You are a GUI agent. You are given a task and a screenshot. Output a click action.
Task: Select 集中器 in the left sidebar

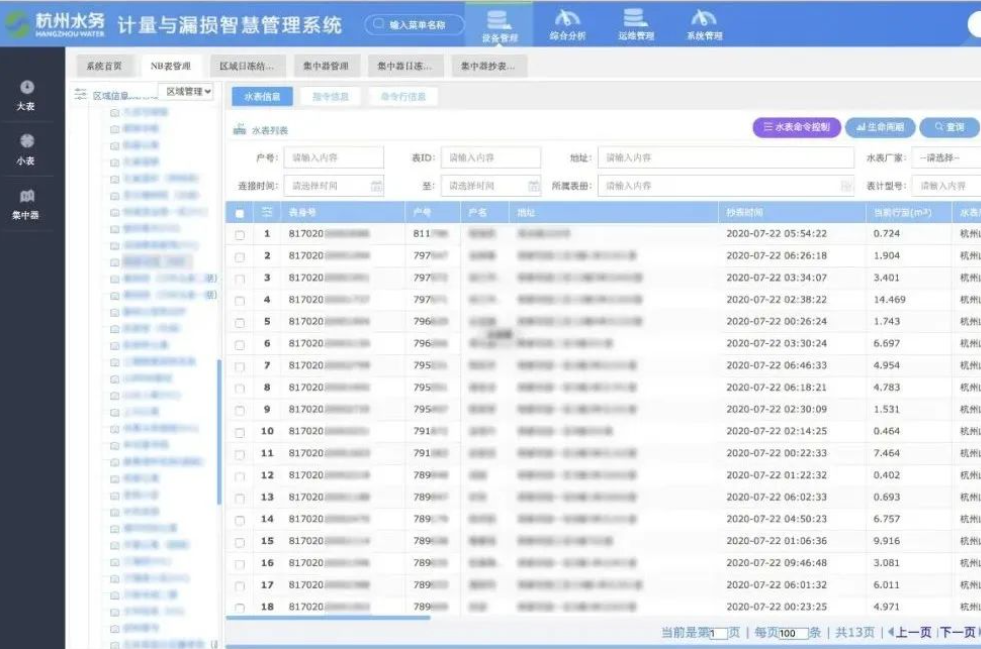click(x=26, y=204)
